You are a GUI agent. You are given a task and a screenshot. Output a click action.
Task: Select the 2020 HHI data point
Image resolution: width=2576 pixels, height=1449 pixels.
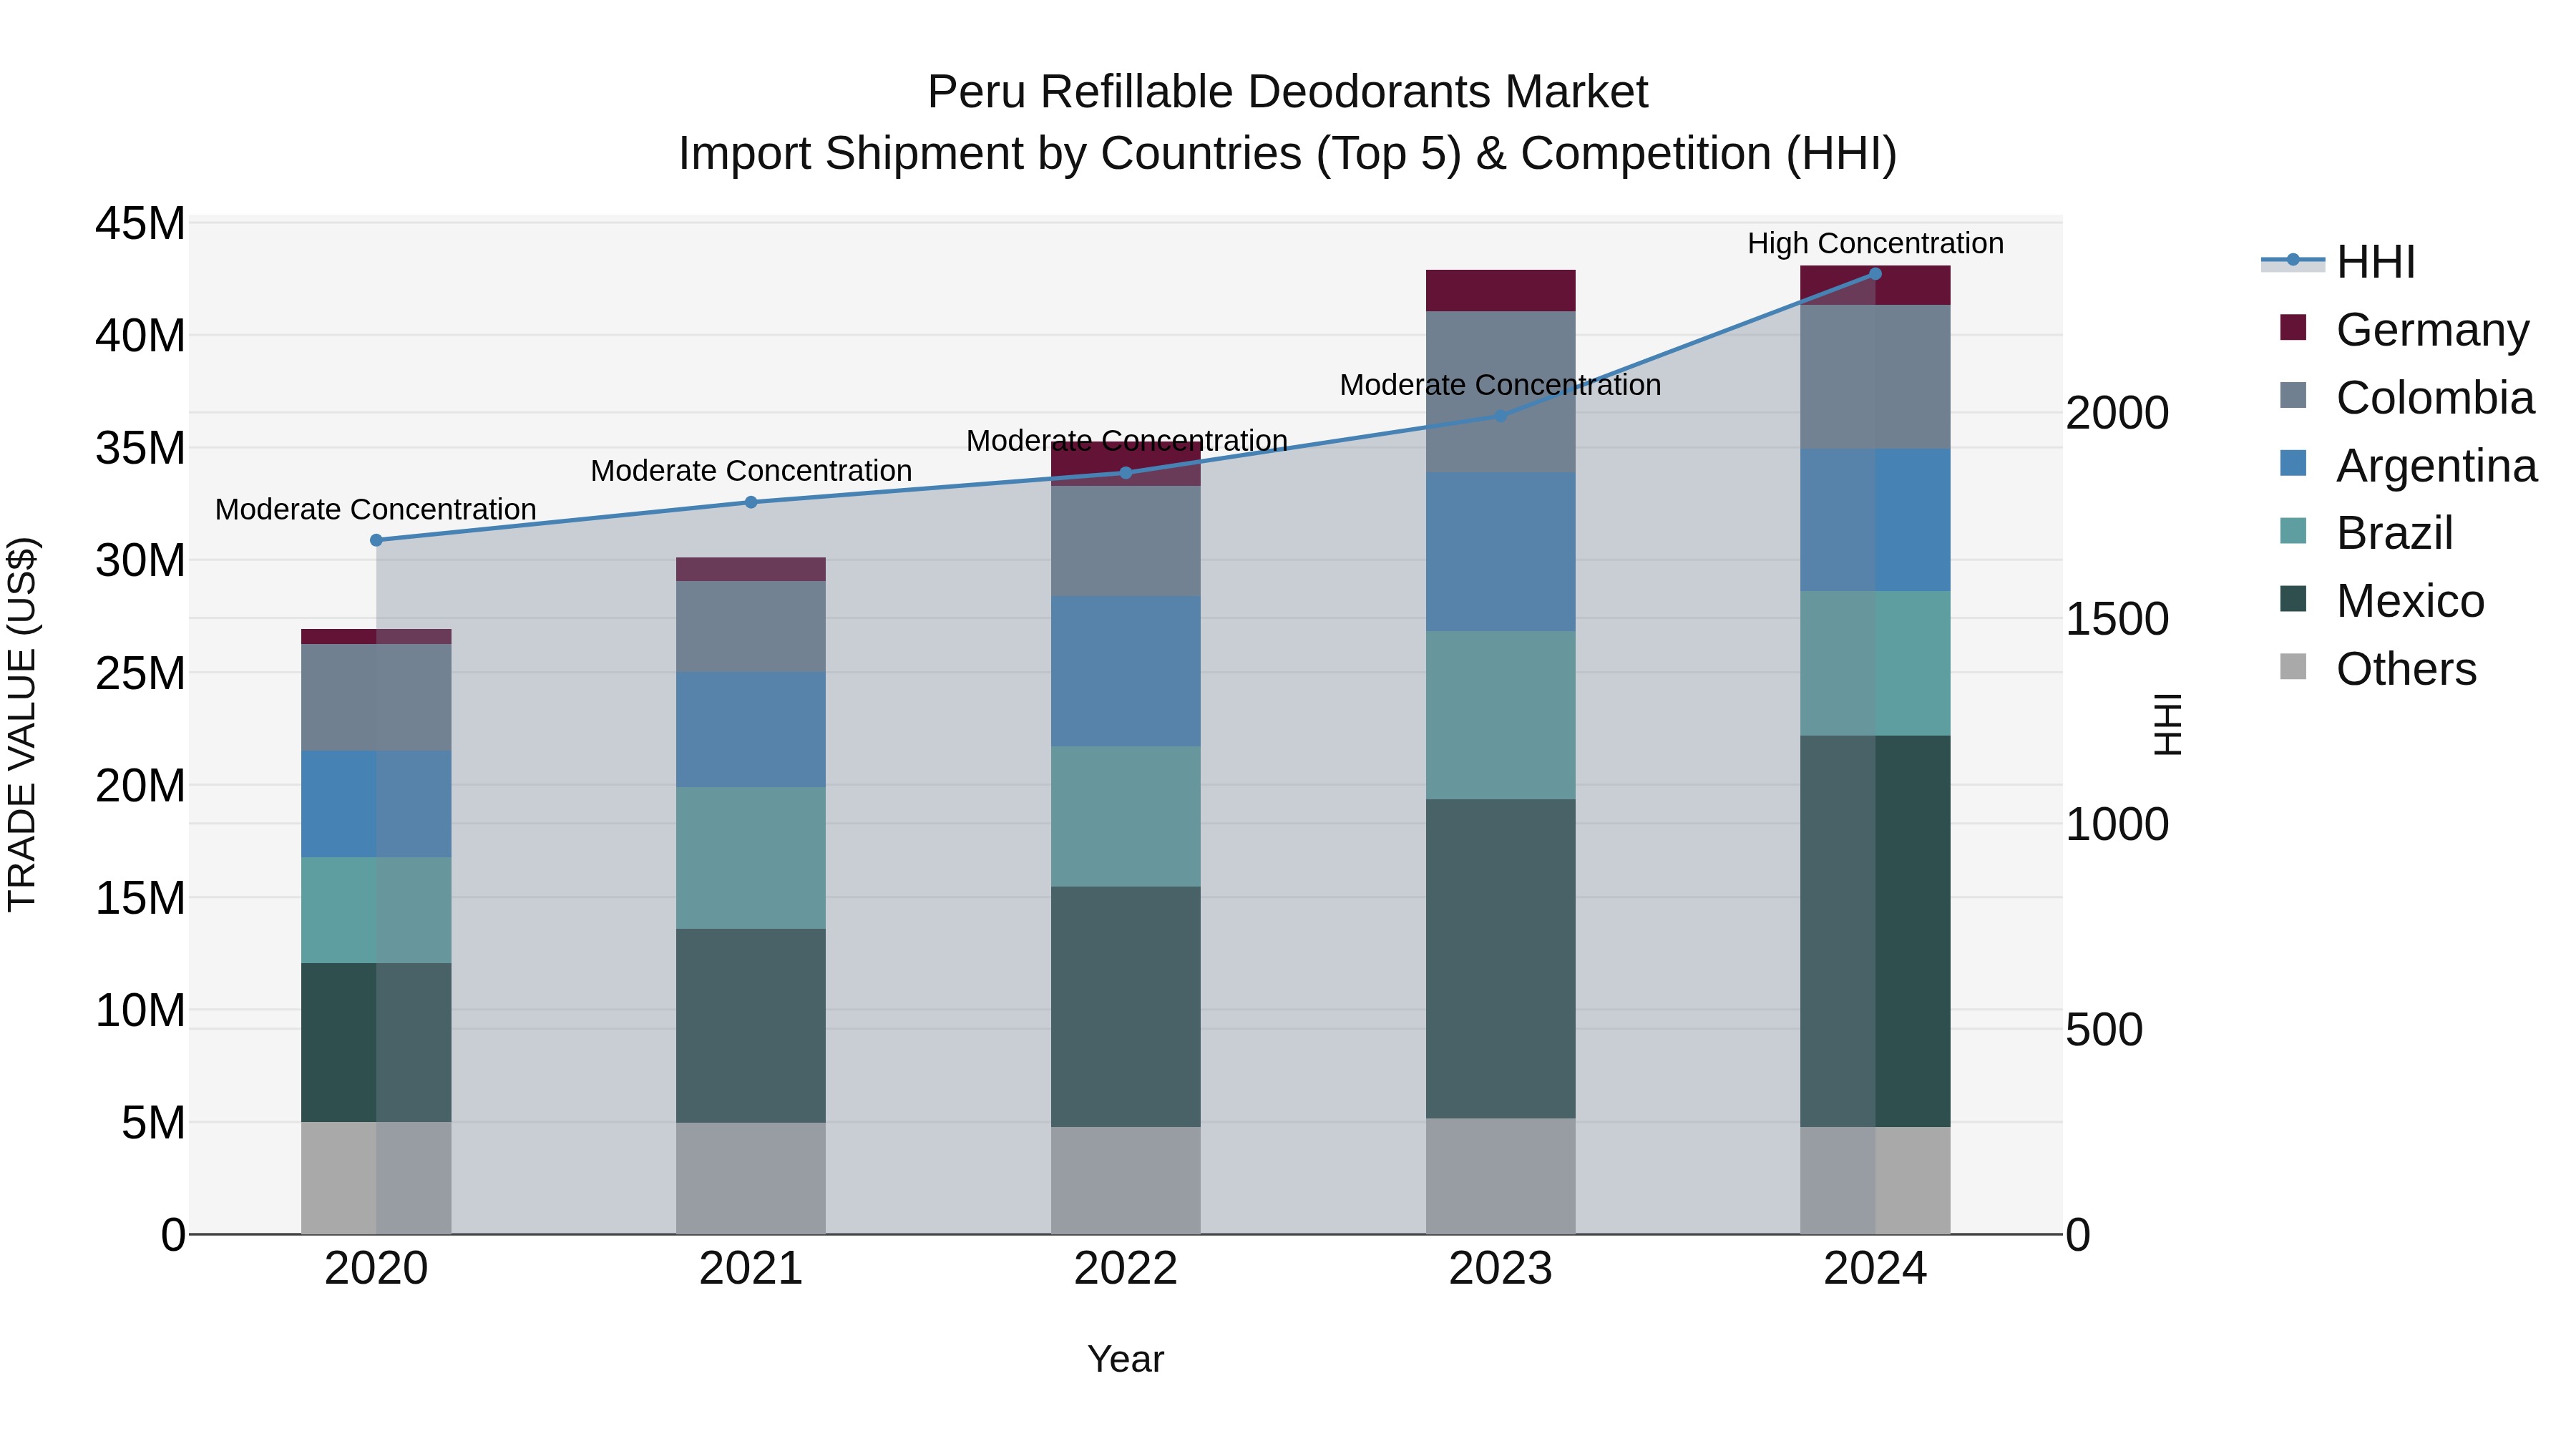click(376, 540)
